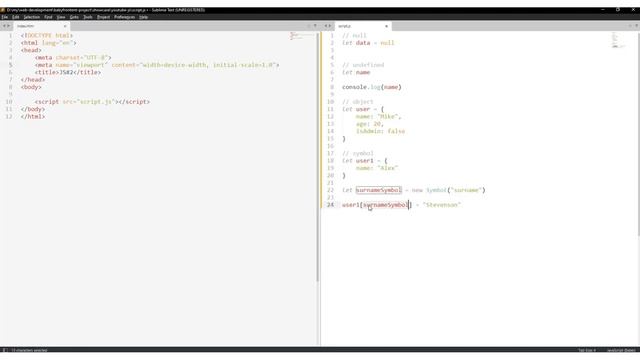Click surnameSymbol on line 22
This screenshot has height=360, width=640.
378,190
